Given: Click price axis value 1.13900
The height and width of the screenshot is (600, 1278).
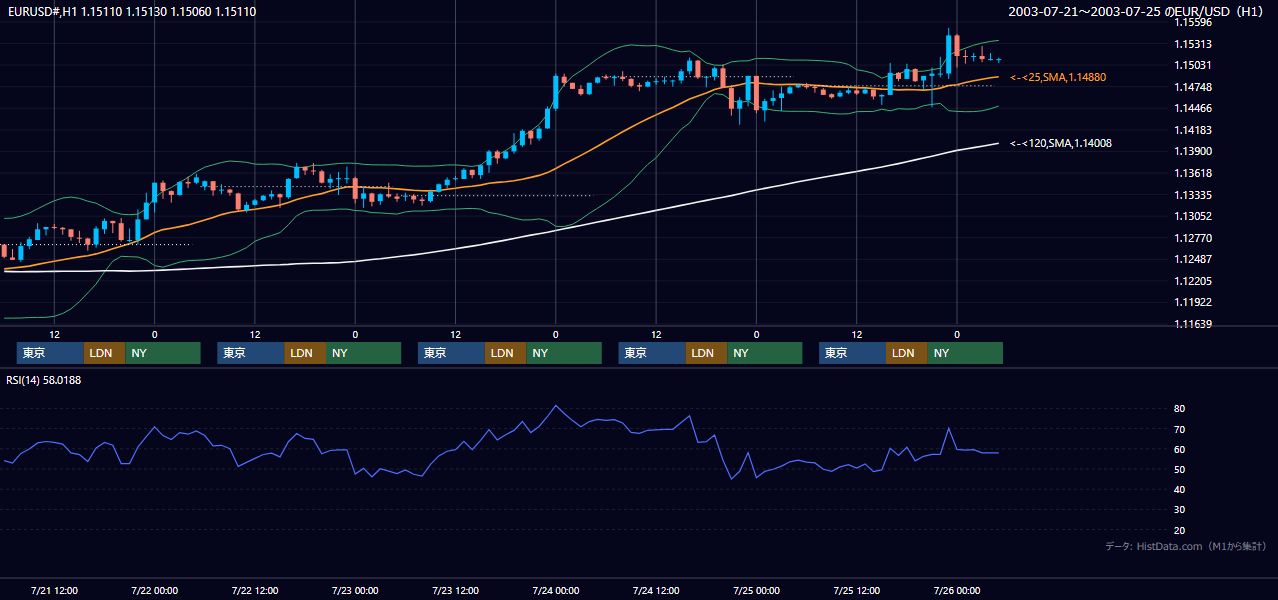Looking at the screenshot, I should [x=1192, y=151].
